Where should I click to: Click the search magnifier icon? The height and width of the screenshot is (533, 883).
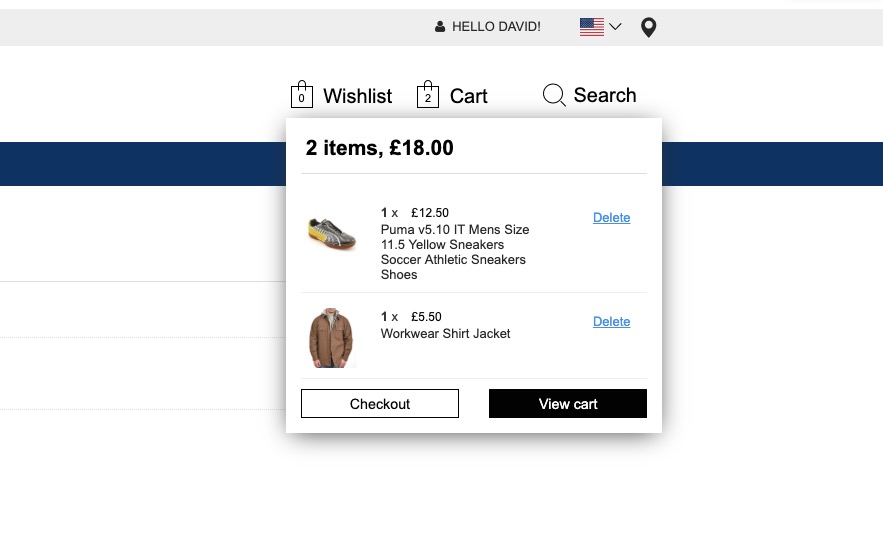[554, 95]
